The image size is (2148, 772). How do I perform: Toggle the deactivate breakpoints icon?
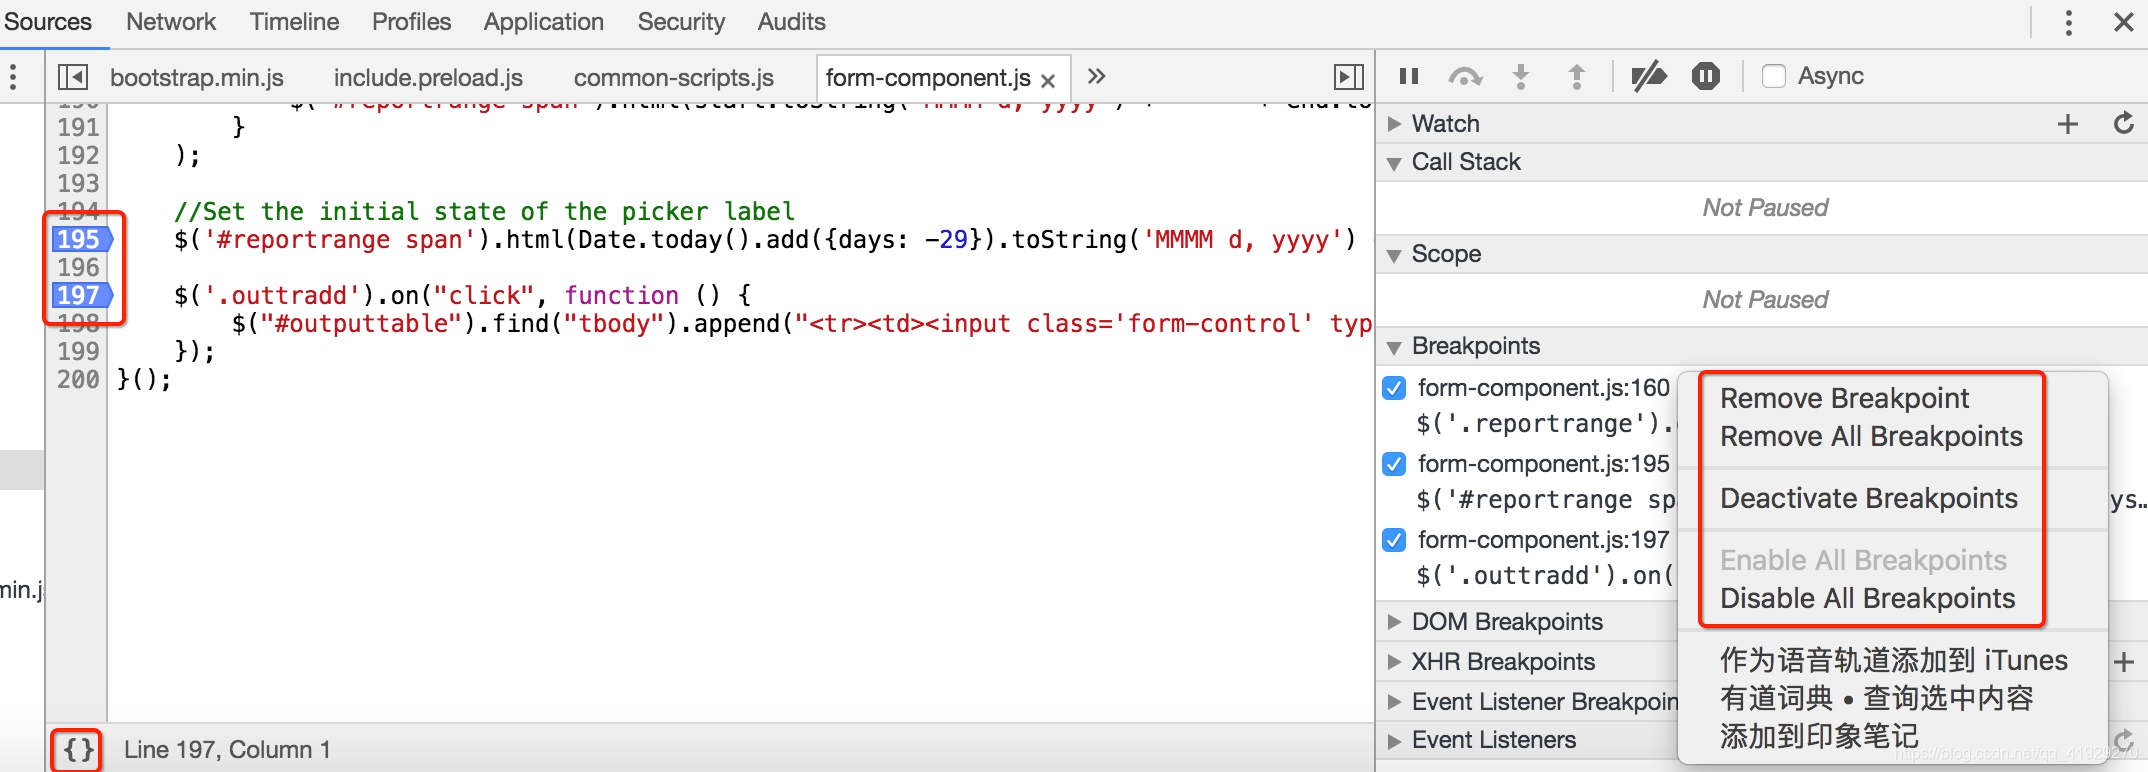coord(1649,76)
